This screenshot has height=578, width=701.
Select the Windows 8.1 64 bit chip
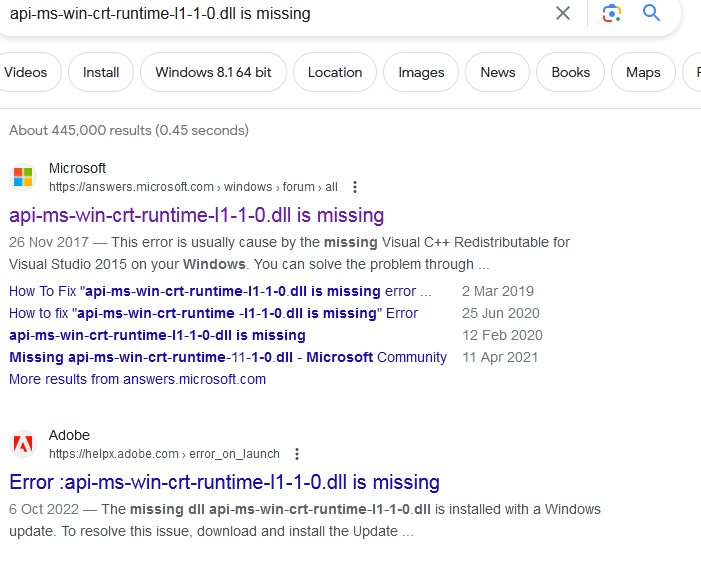(x=213, y=72)
